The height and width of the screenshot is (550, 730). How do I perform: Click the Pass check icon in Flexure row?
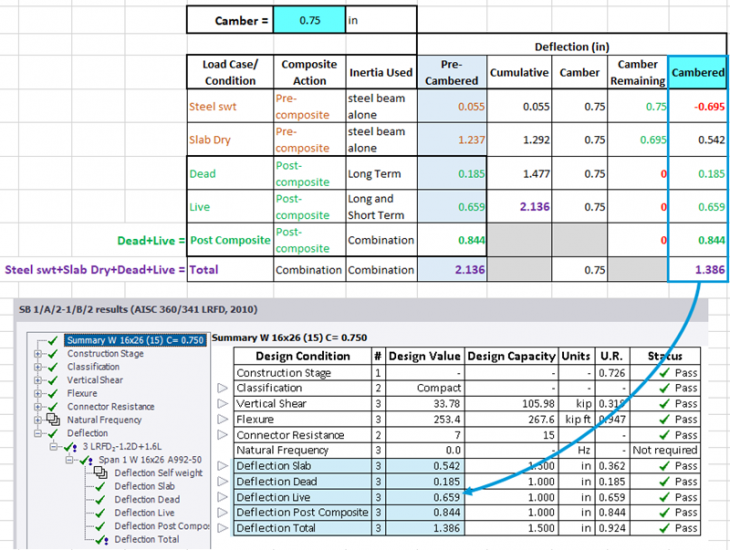664,419
